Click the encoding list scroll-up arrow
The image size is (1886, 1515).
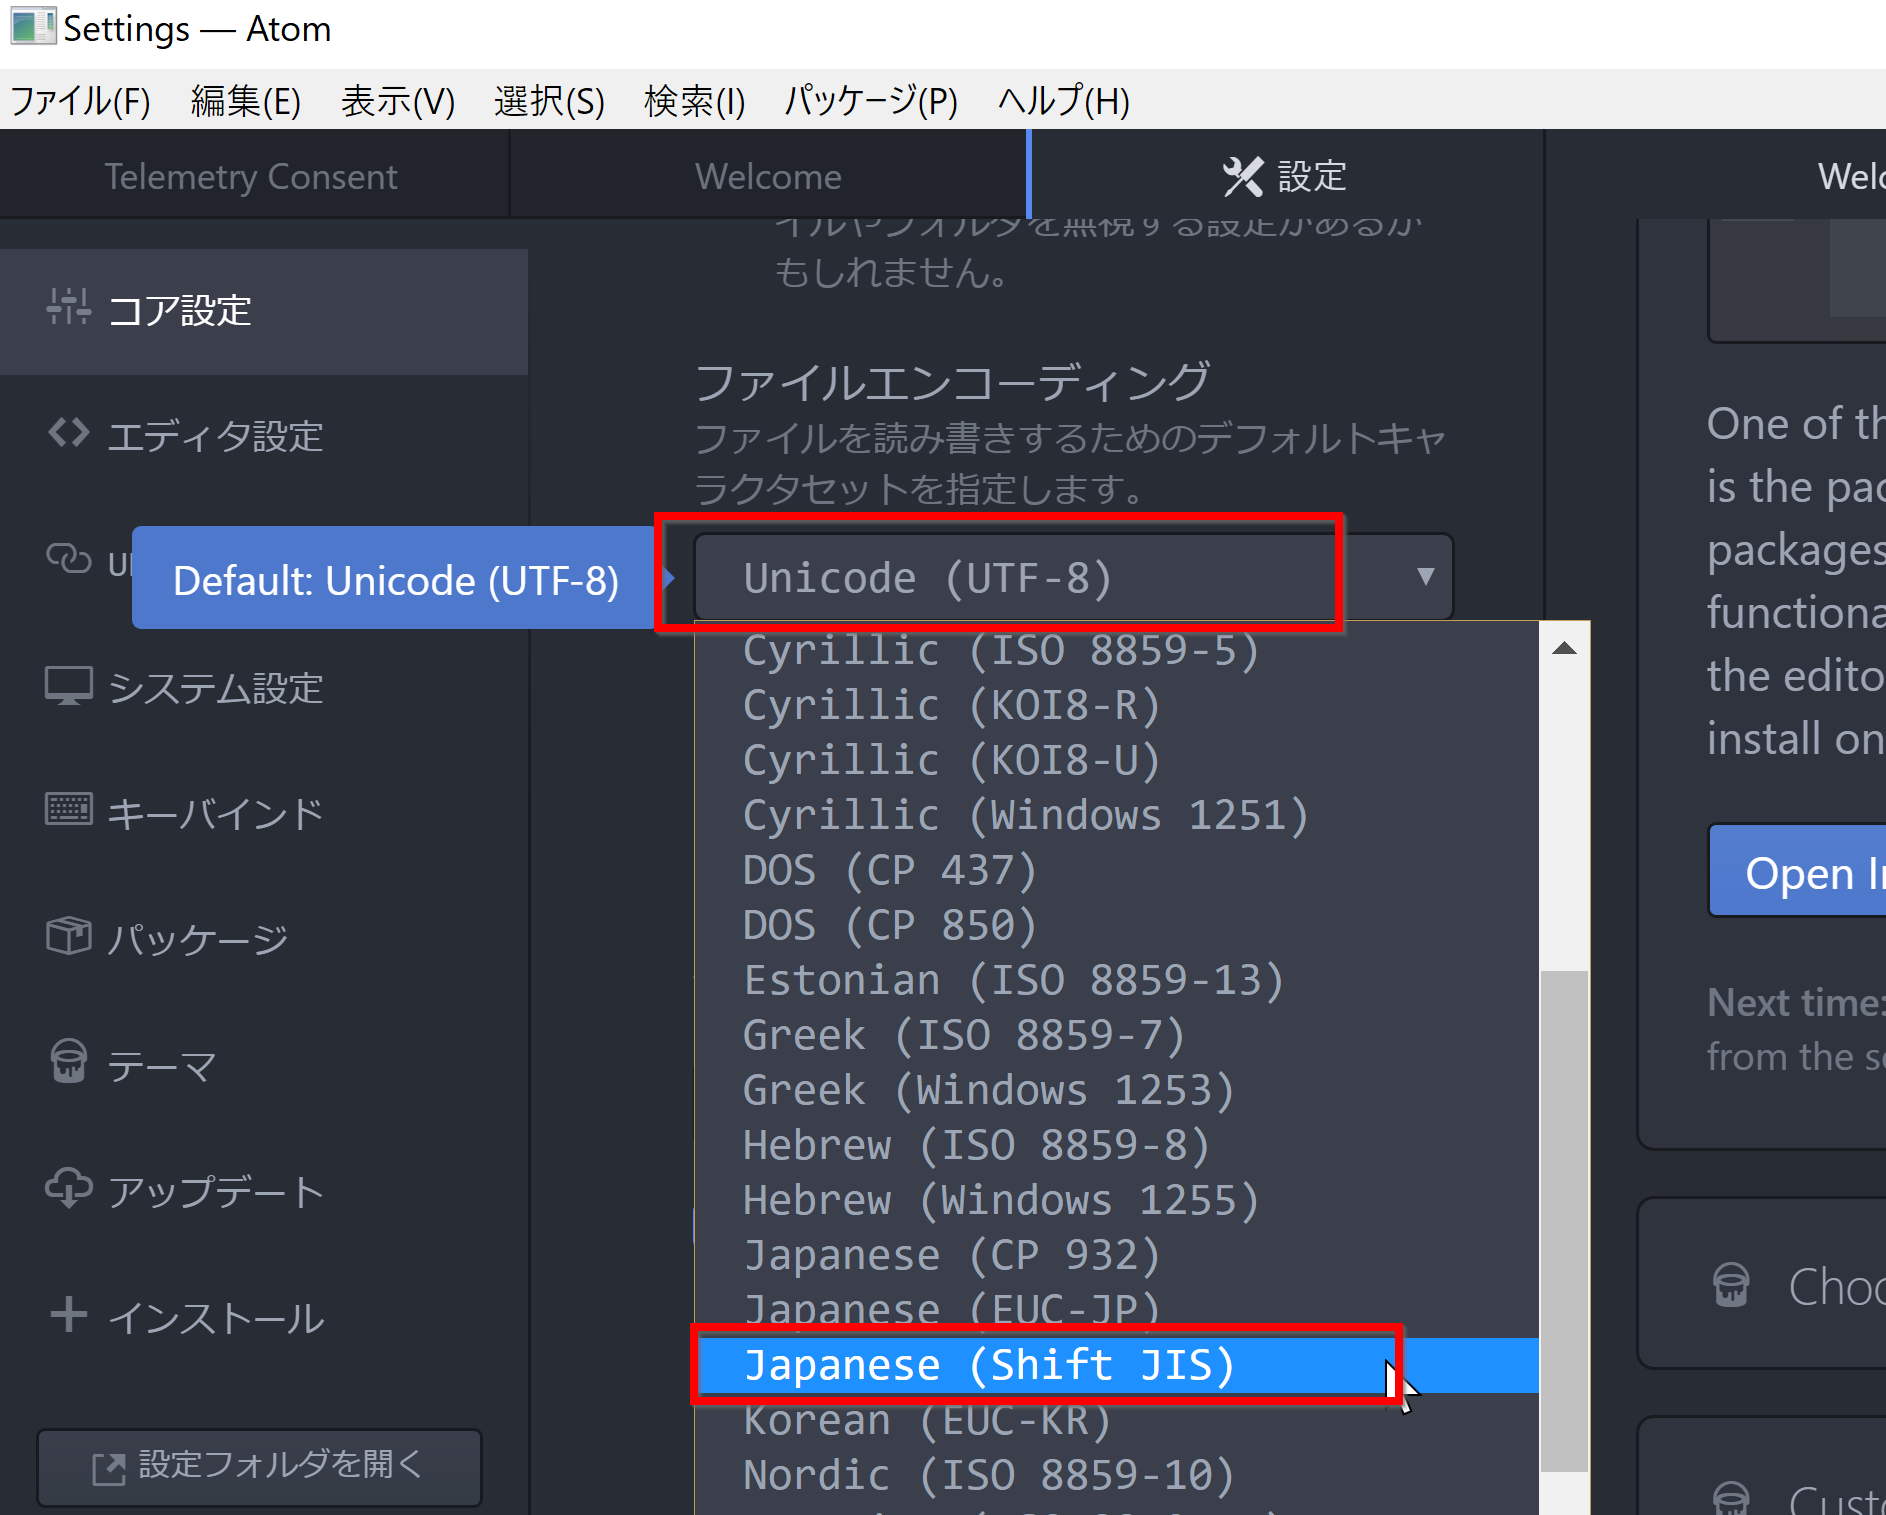(1565, 648)
